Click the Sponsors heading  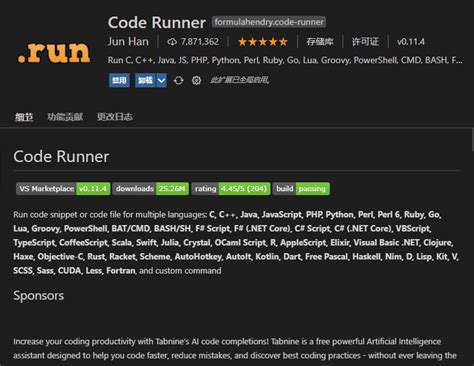click(x=39, y=296)
